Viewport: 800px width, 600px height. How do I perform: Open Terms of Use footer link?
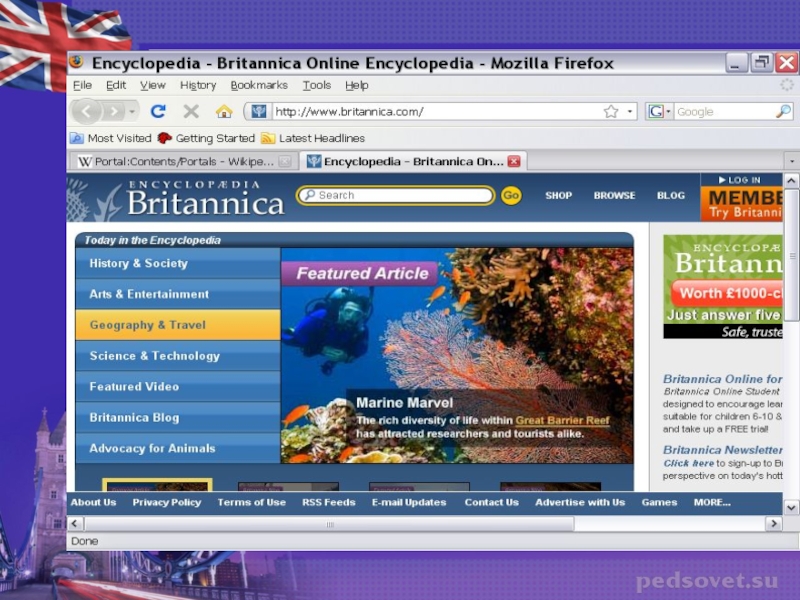coord(252,503)
